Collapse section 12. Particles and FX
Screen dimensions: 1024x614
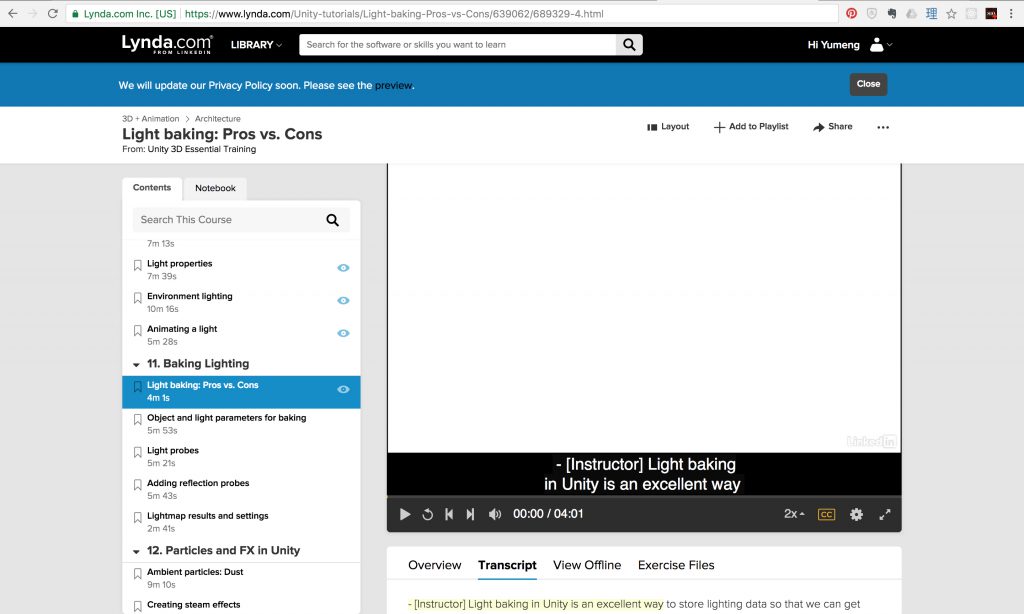tap(136, 551)
